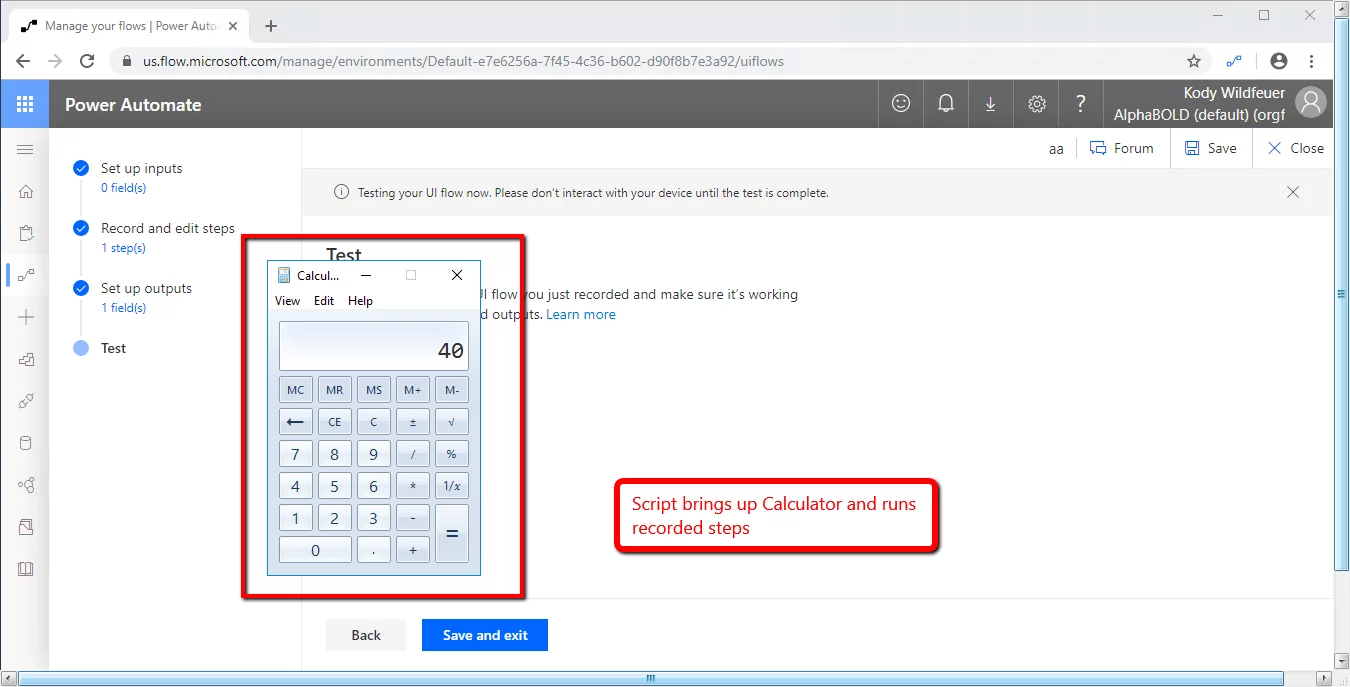
Task: Open the user account avatar
Action: click(x=1310, y=102)
